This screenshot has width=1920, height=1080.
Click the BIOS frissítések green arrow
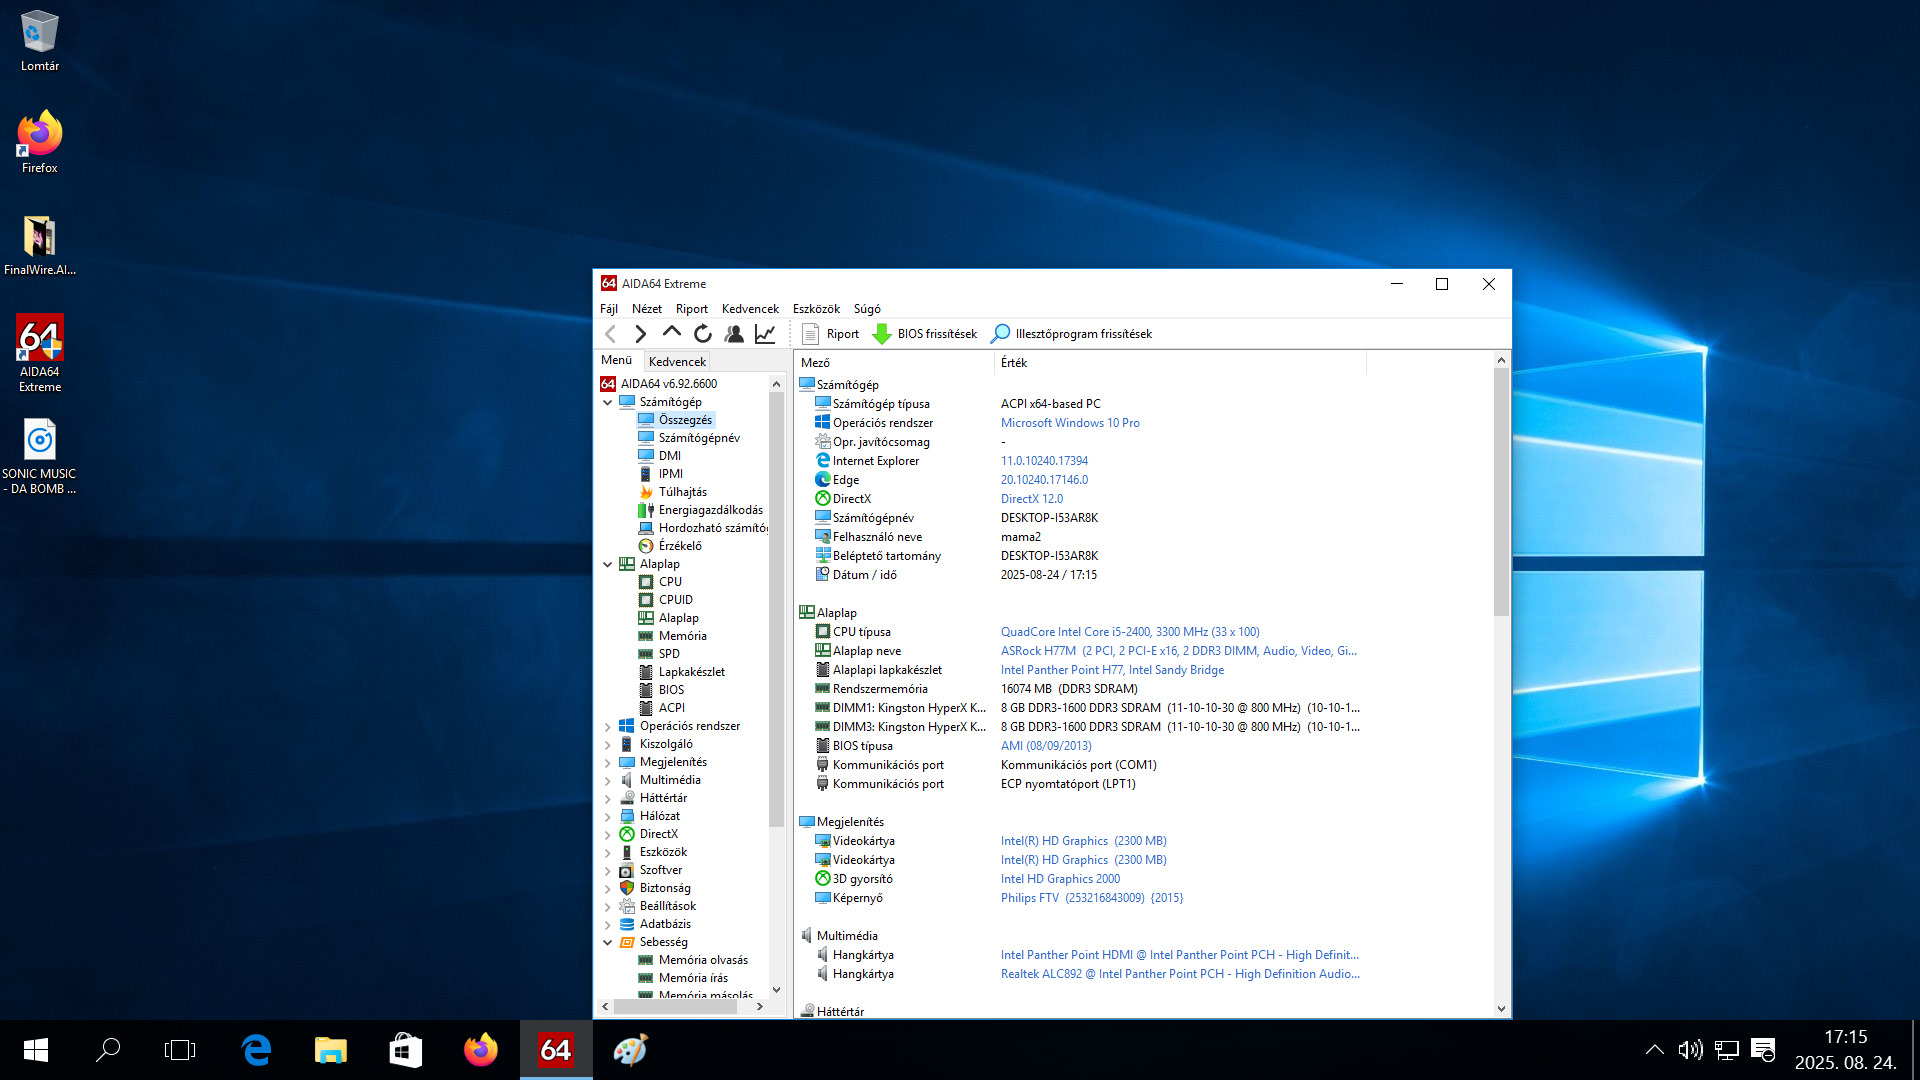coord(882,334)
